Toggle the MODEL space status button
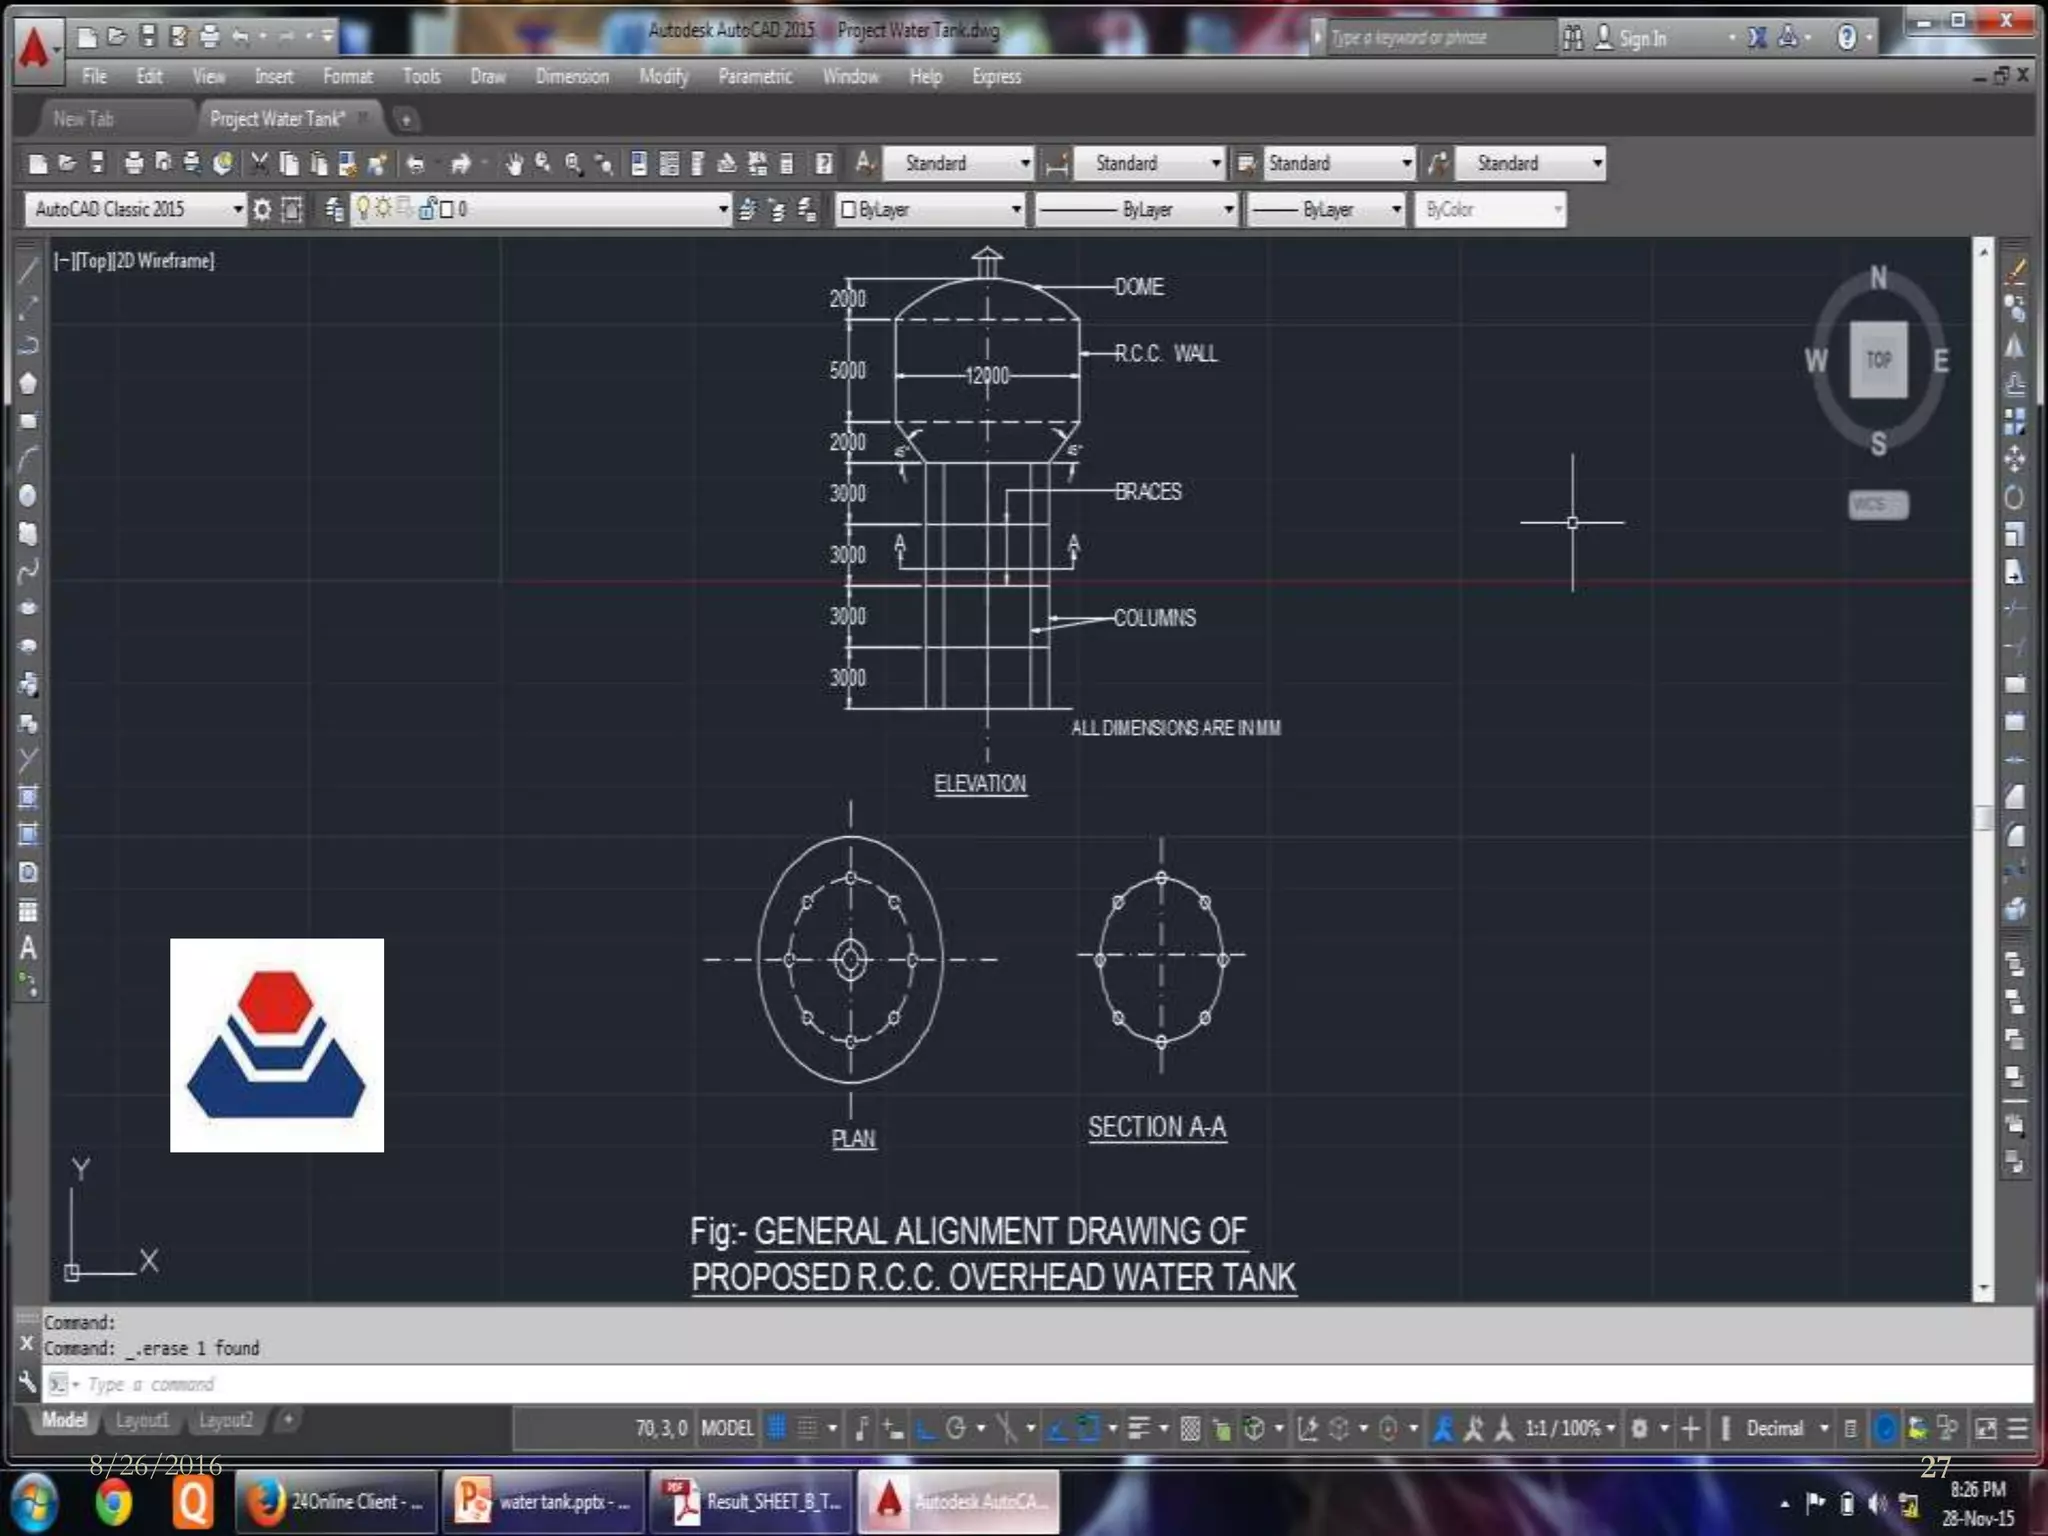This screenshot has height=1536, width=2048. (x=727, y=1428)
